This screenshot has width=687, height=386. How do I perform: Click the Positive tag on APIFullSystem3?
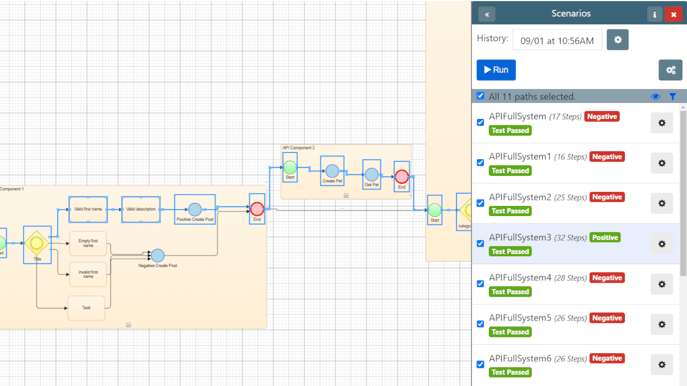pos(605,237)
